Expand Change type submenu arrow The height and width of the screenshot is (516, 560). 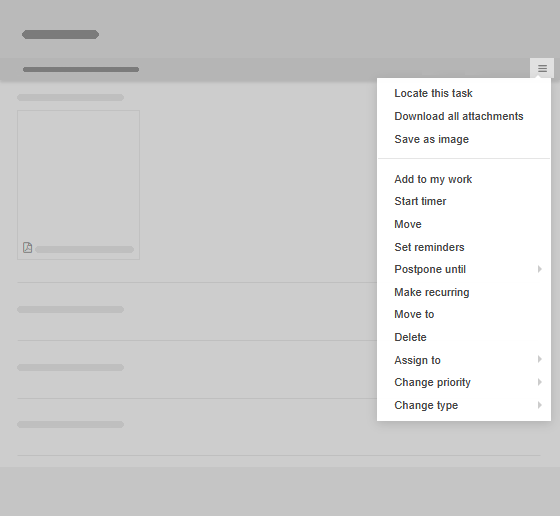click(x=540, y=405)
